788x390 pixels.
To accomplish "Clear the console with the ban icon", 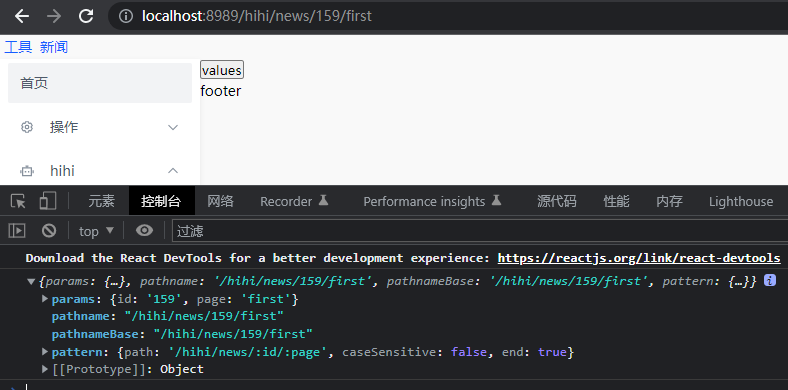I will pos(49,231).
